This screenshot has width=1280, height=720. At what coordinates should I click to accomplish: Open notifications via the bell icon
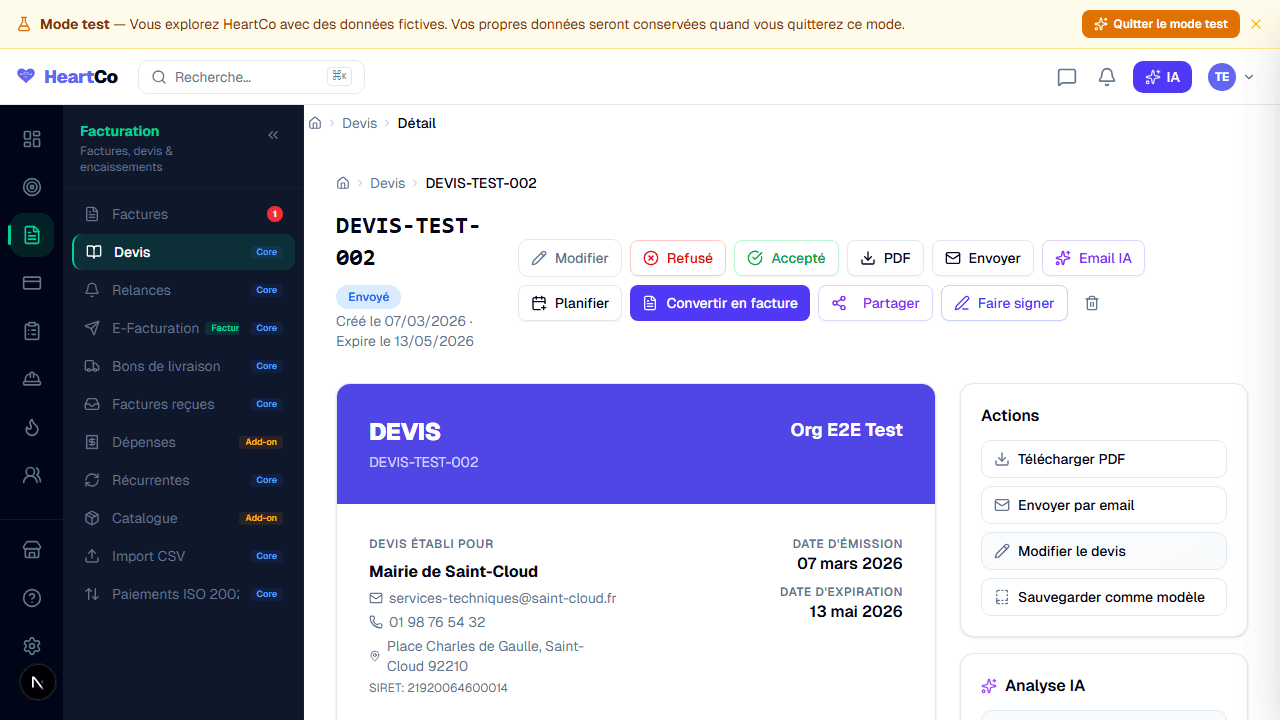pyautogui.click(x=1106, y=77)
